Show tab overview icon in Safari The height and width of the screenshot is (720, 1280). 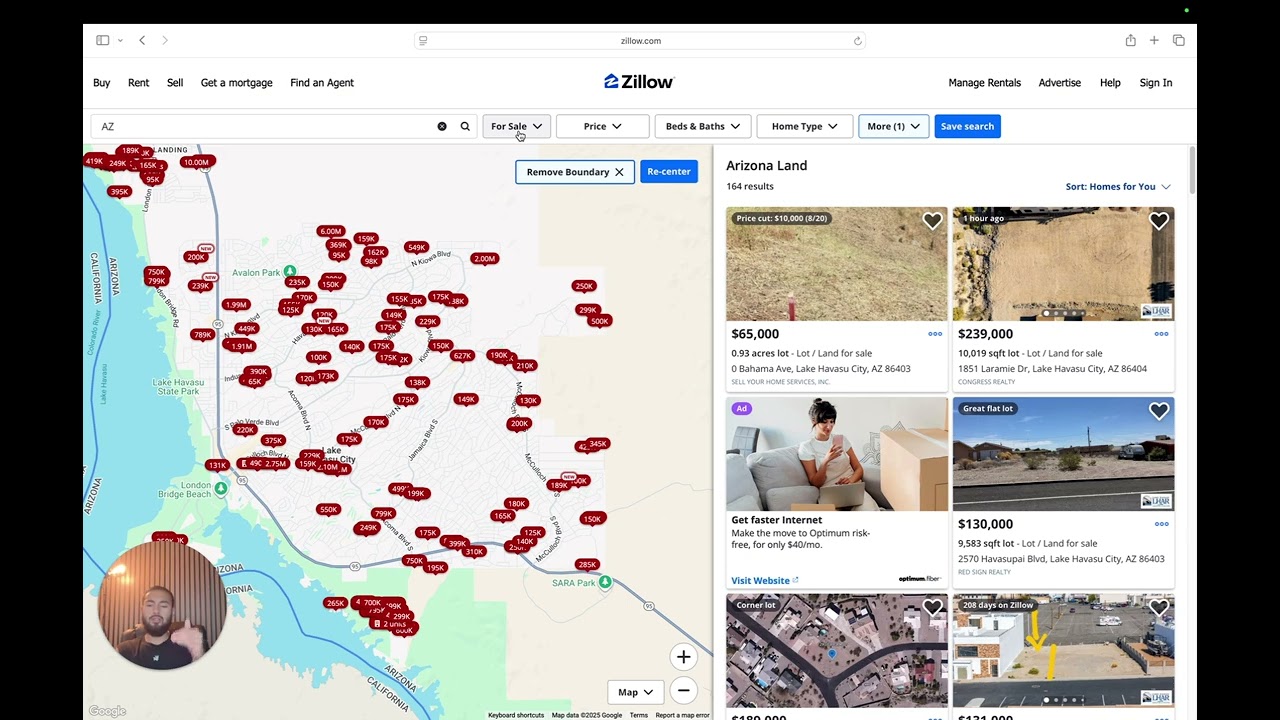pos(1179,40)
